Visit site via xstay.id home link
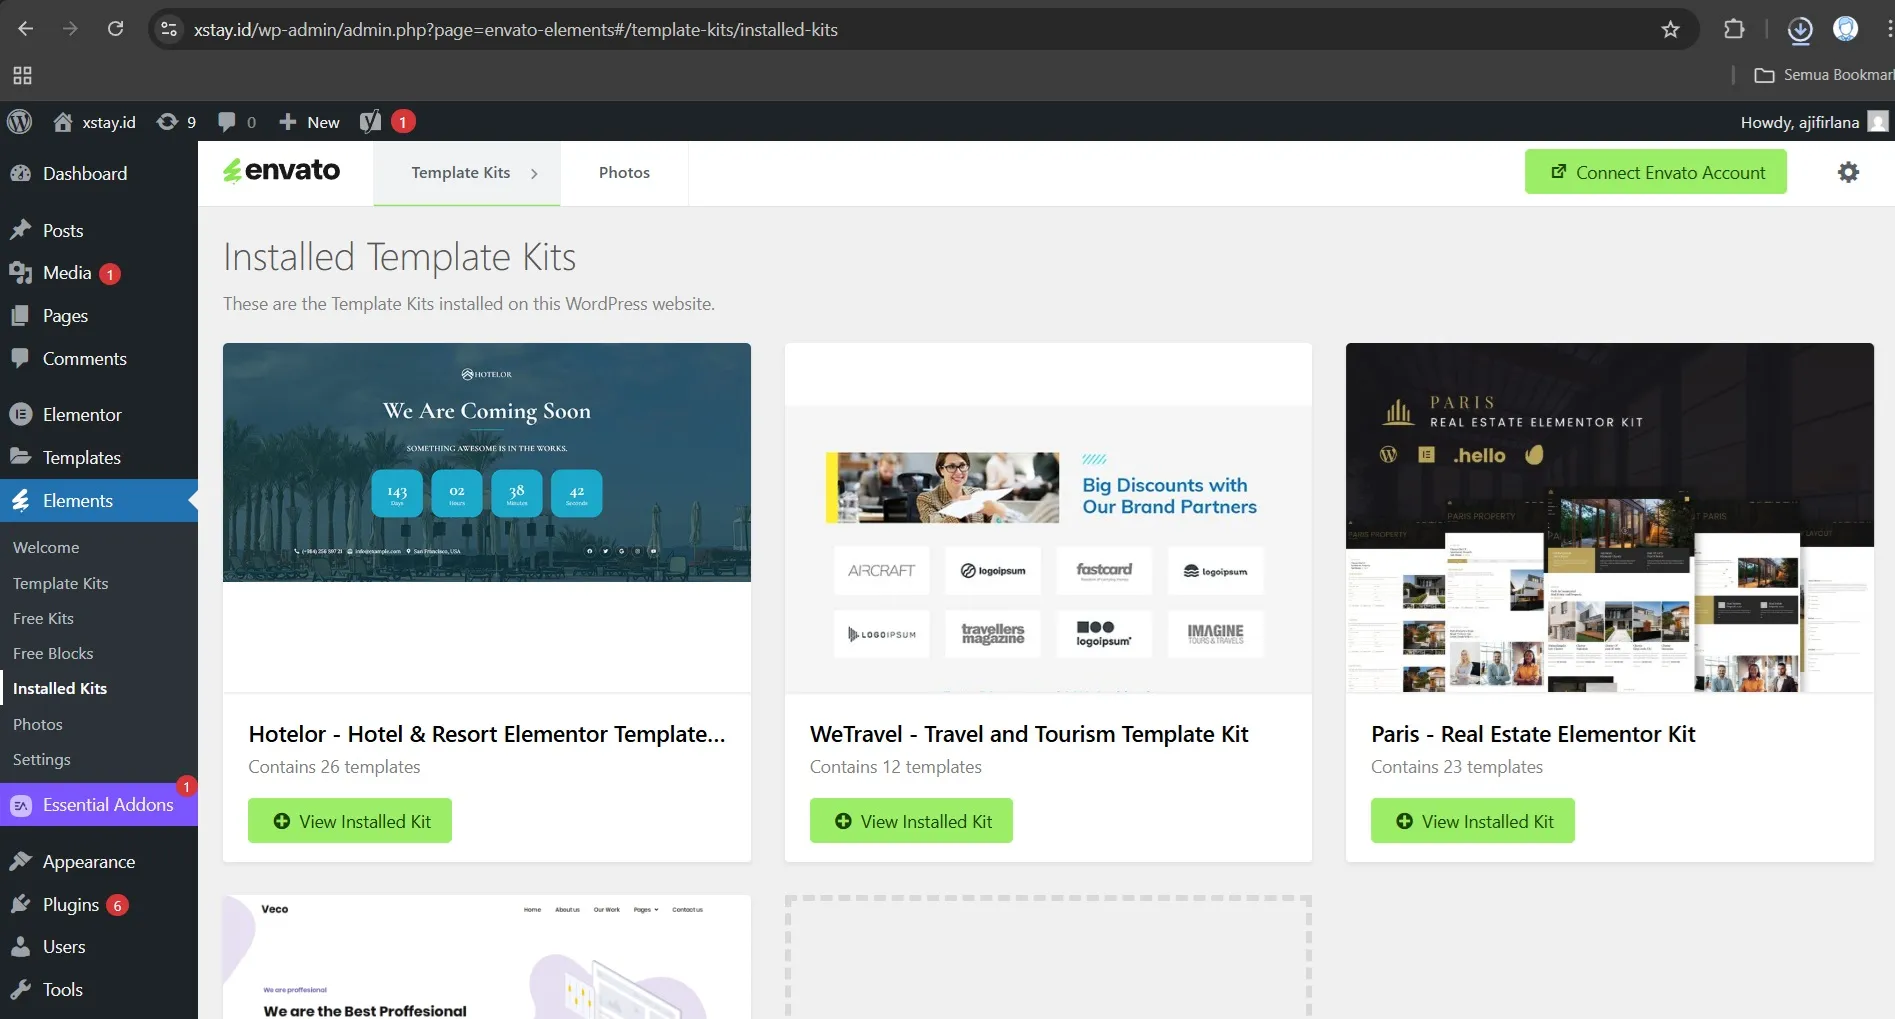The image size is (1895, 1019). [95, 122]
